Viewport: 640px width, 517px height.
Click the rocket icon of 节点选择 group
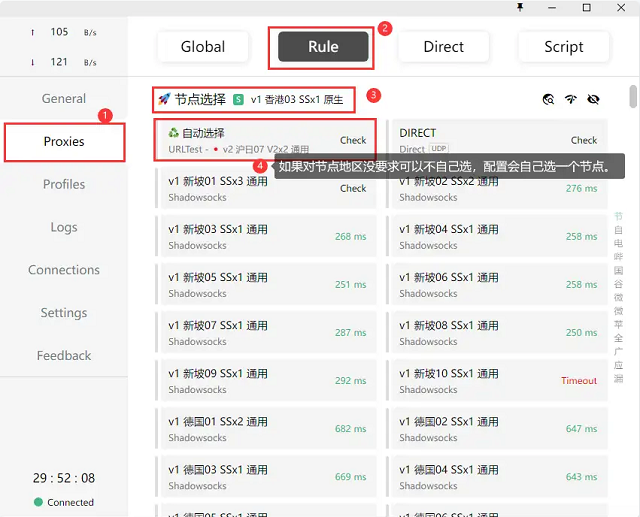pos(164,99)
